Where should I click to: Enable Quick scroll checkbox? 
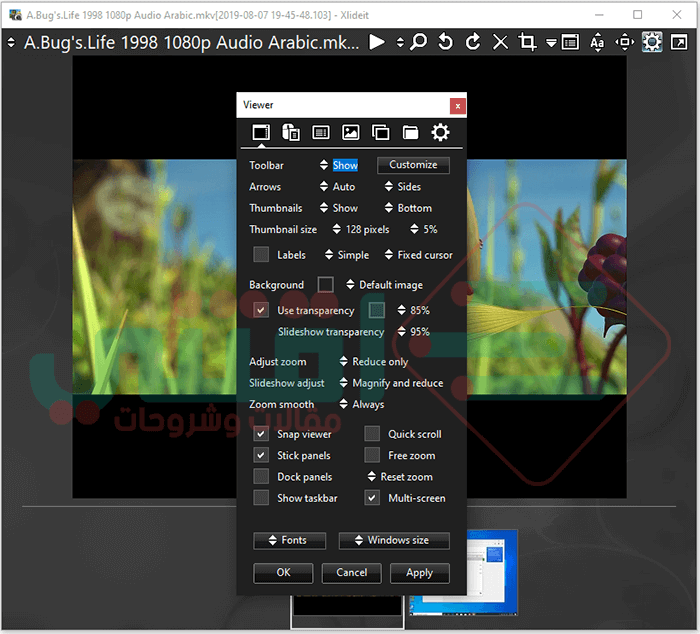[372, 434]
